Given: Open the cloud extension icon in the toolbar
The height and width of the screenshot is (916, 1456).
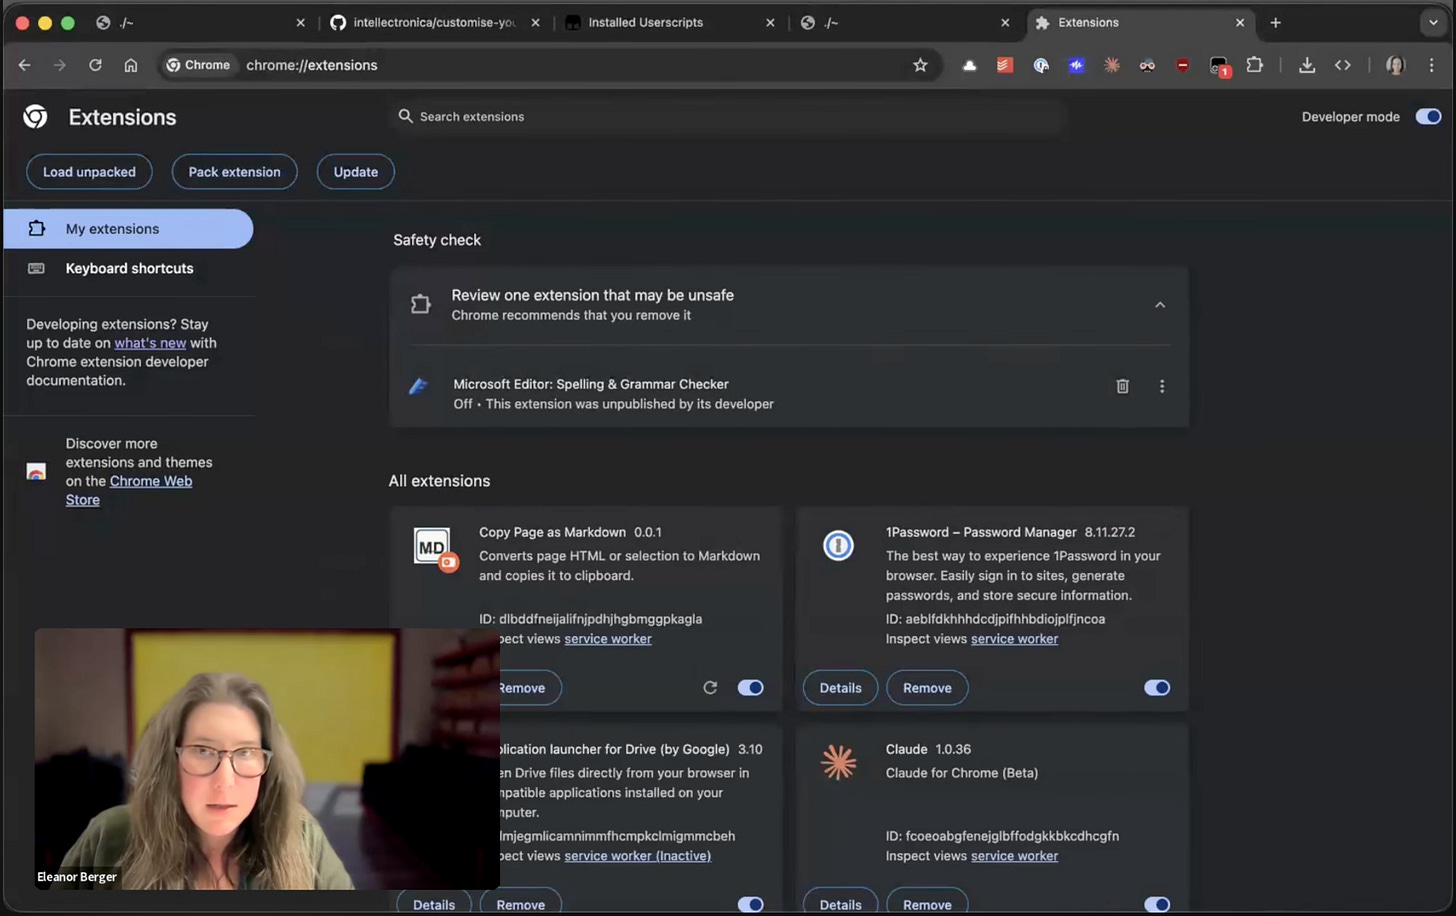Looking at the screenshot, I should point(969,65).
